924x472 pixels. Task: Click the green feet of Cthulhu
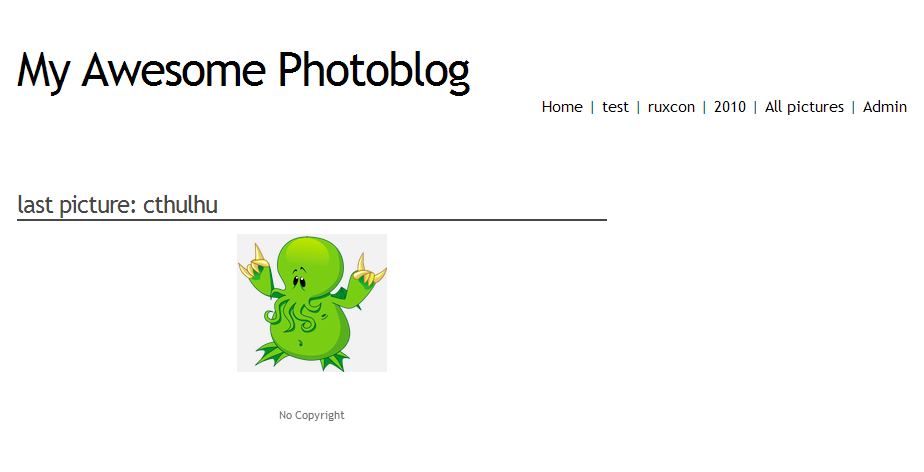coord(299,357)
